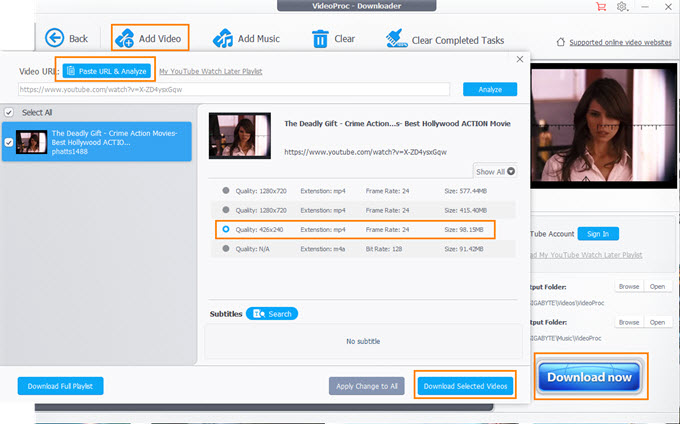This screenshot has height=424, width=680.
Task: Click the Add Video toolbar button
Action: tap(150, 38)
